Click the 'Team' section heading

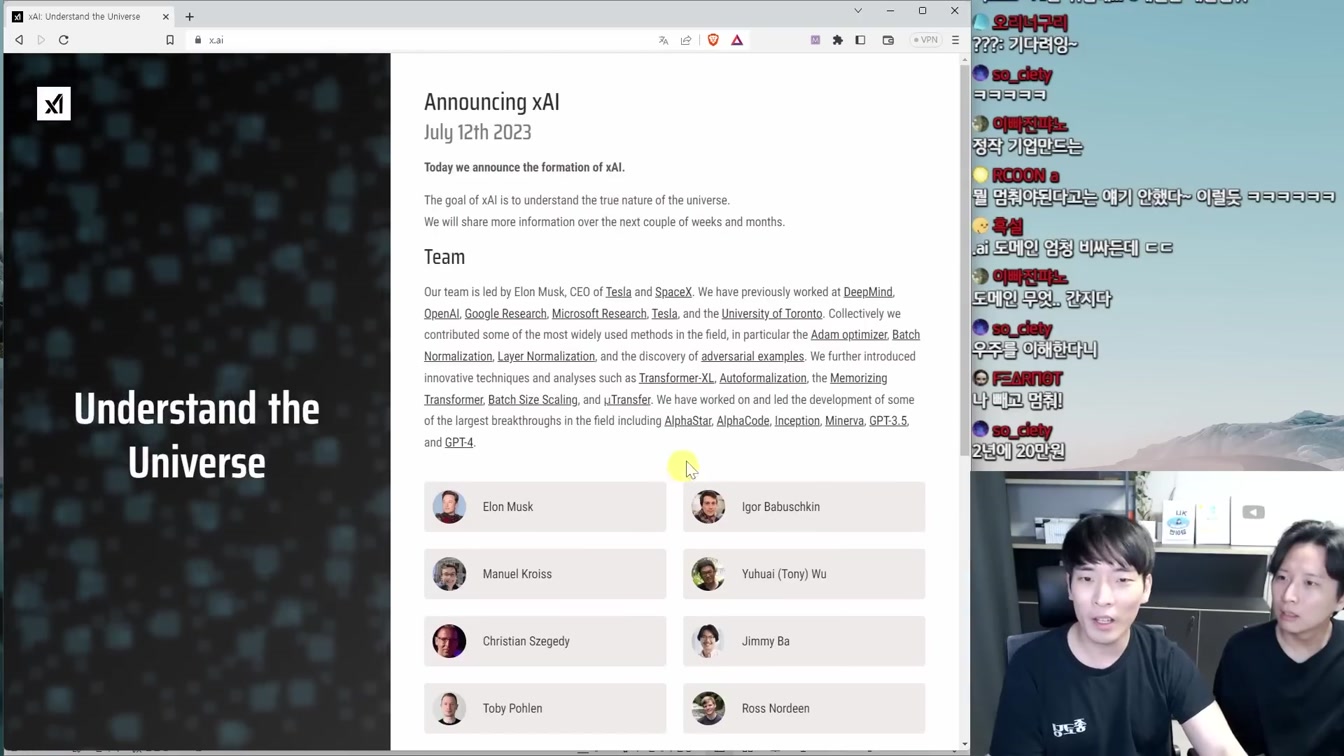click(444, 257)
